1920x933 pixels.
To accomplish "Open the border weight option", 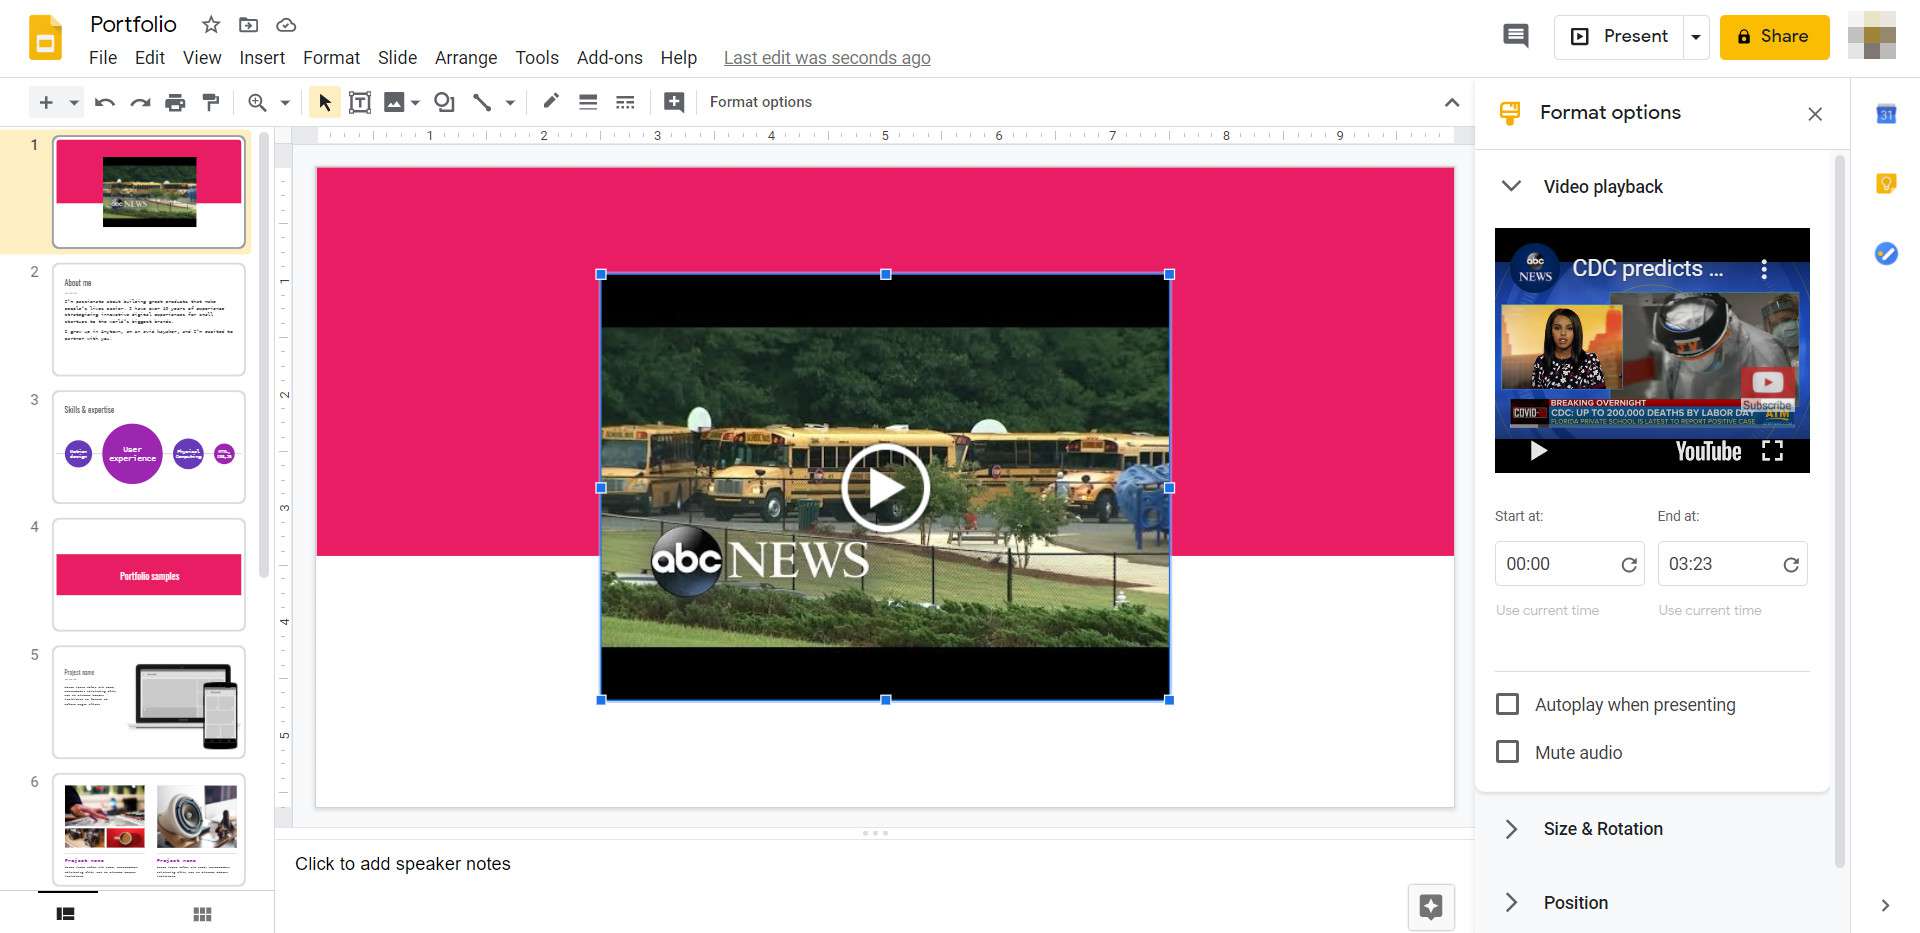I will [x=588, y=102].
